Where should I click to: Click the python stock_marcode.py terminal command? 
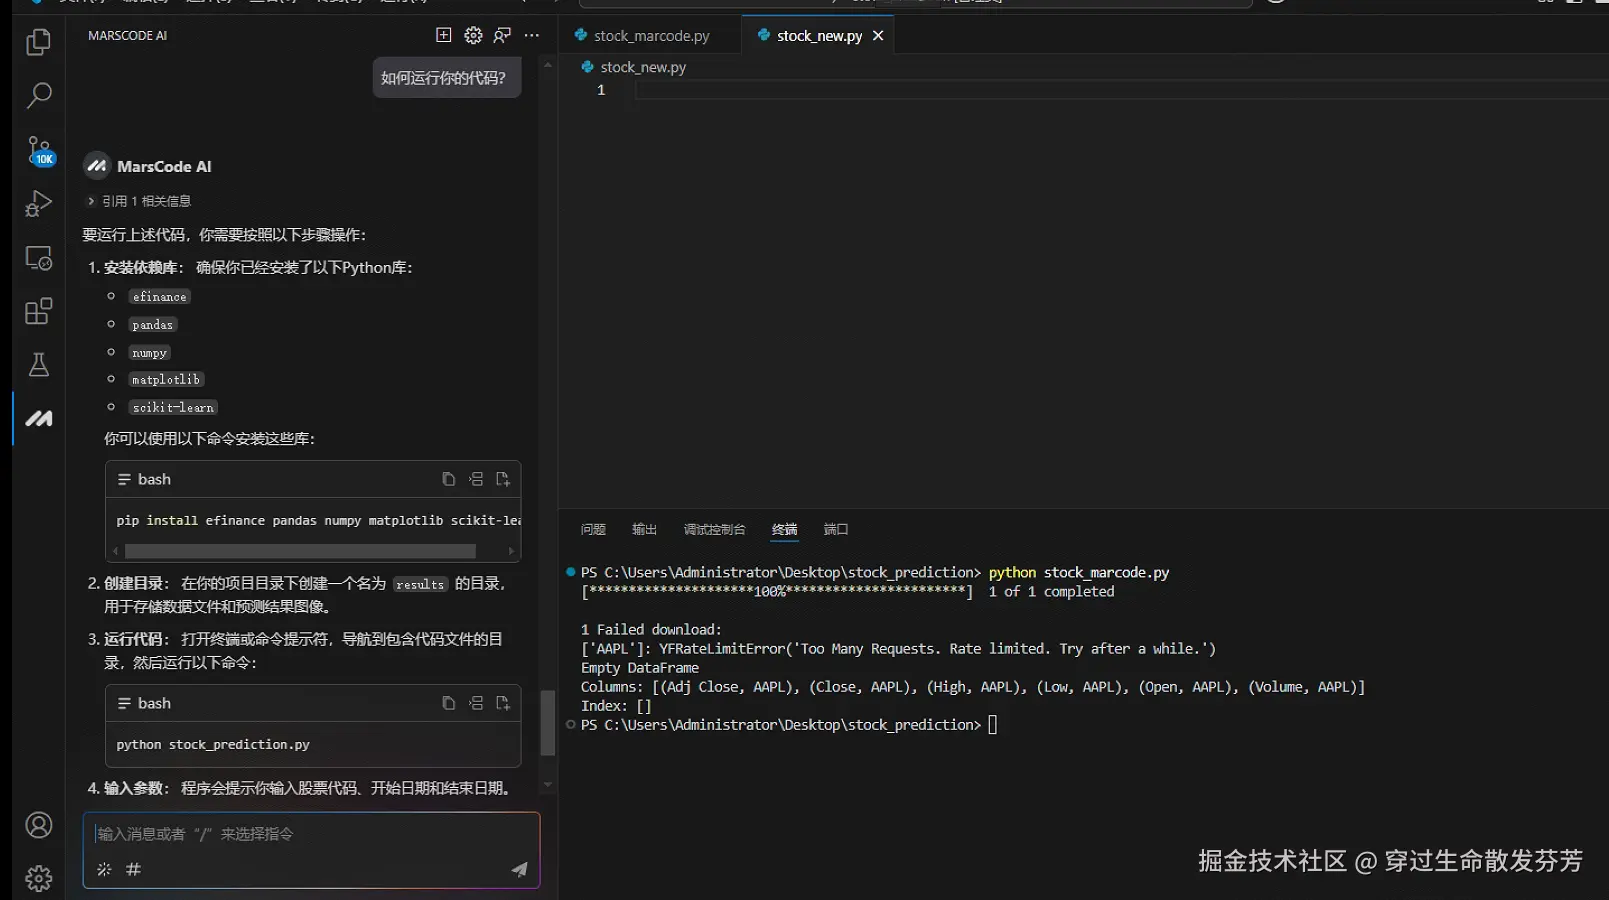(1079, 573)
